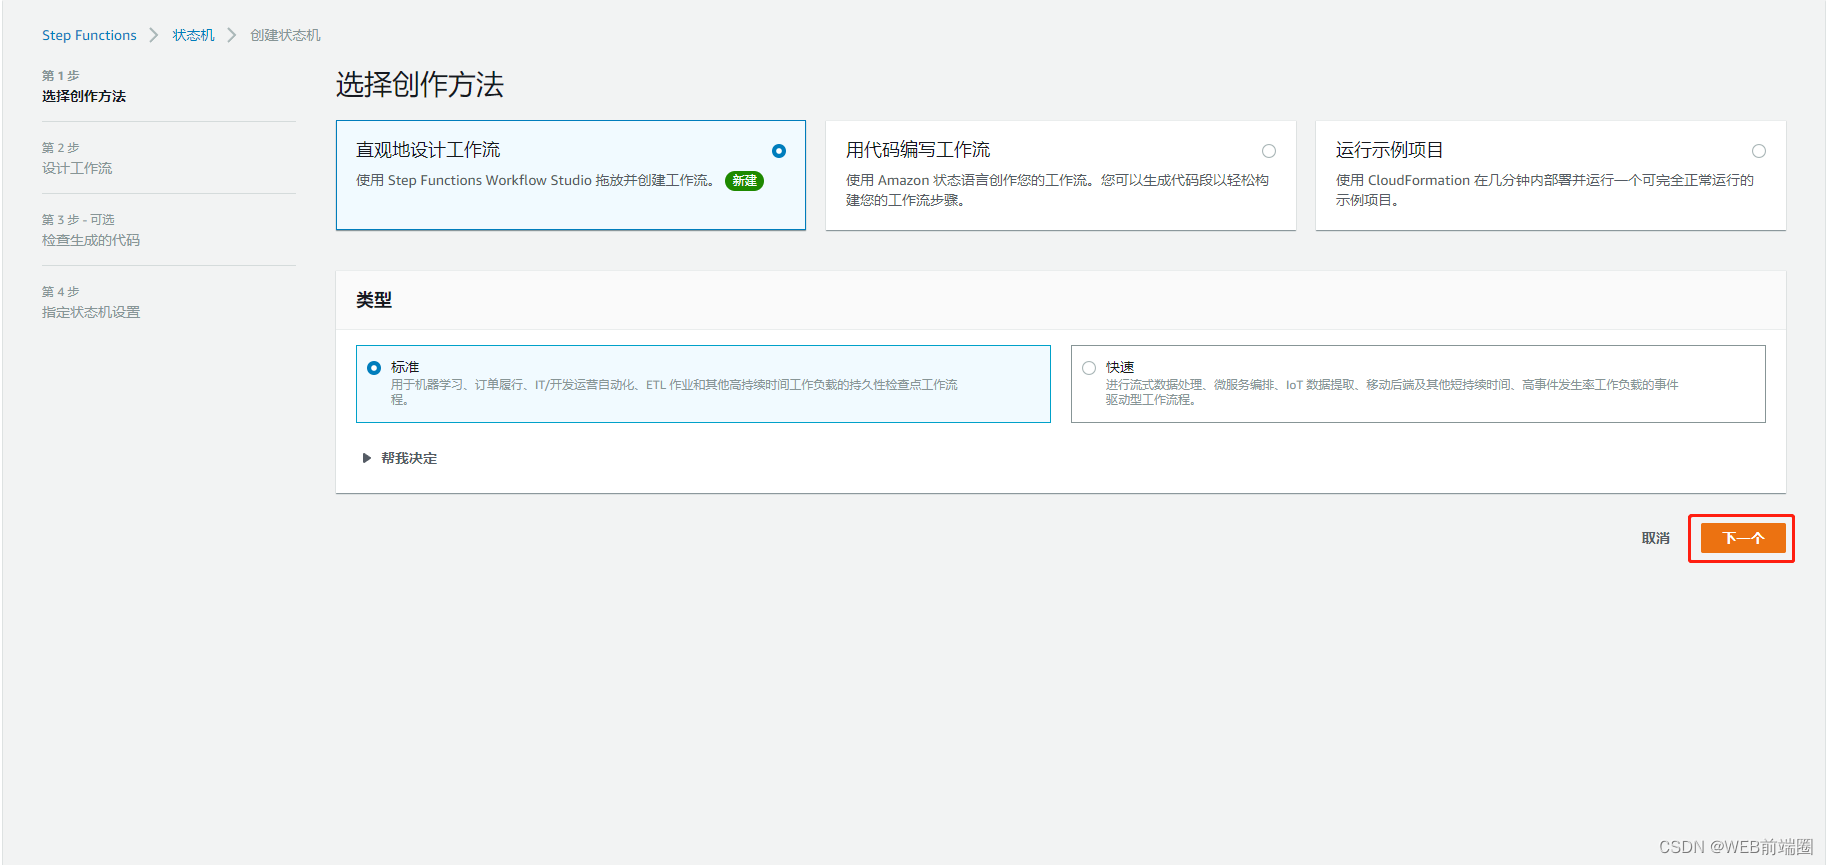Click the 取消 cancel button
This screenshot has width=1828, height=865.
(x=1655, y=538)
